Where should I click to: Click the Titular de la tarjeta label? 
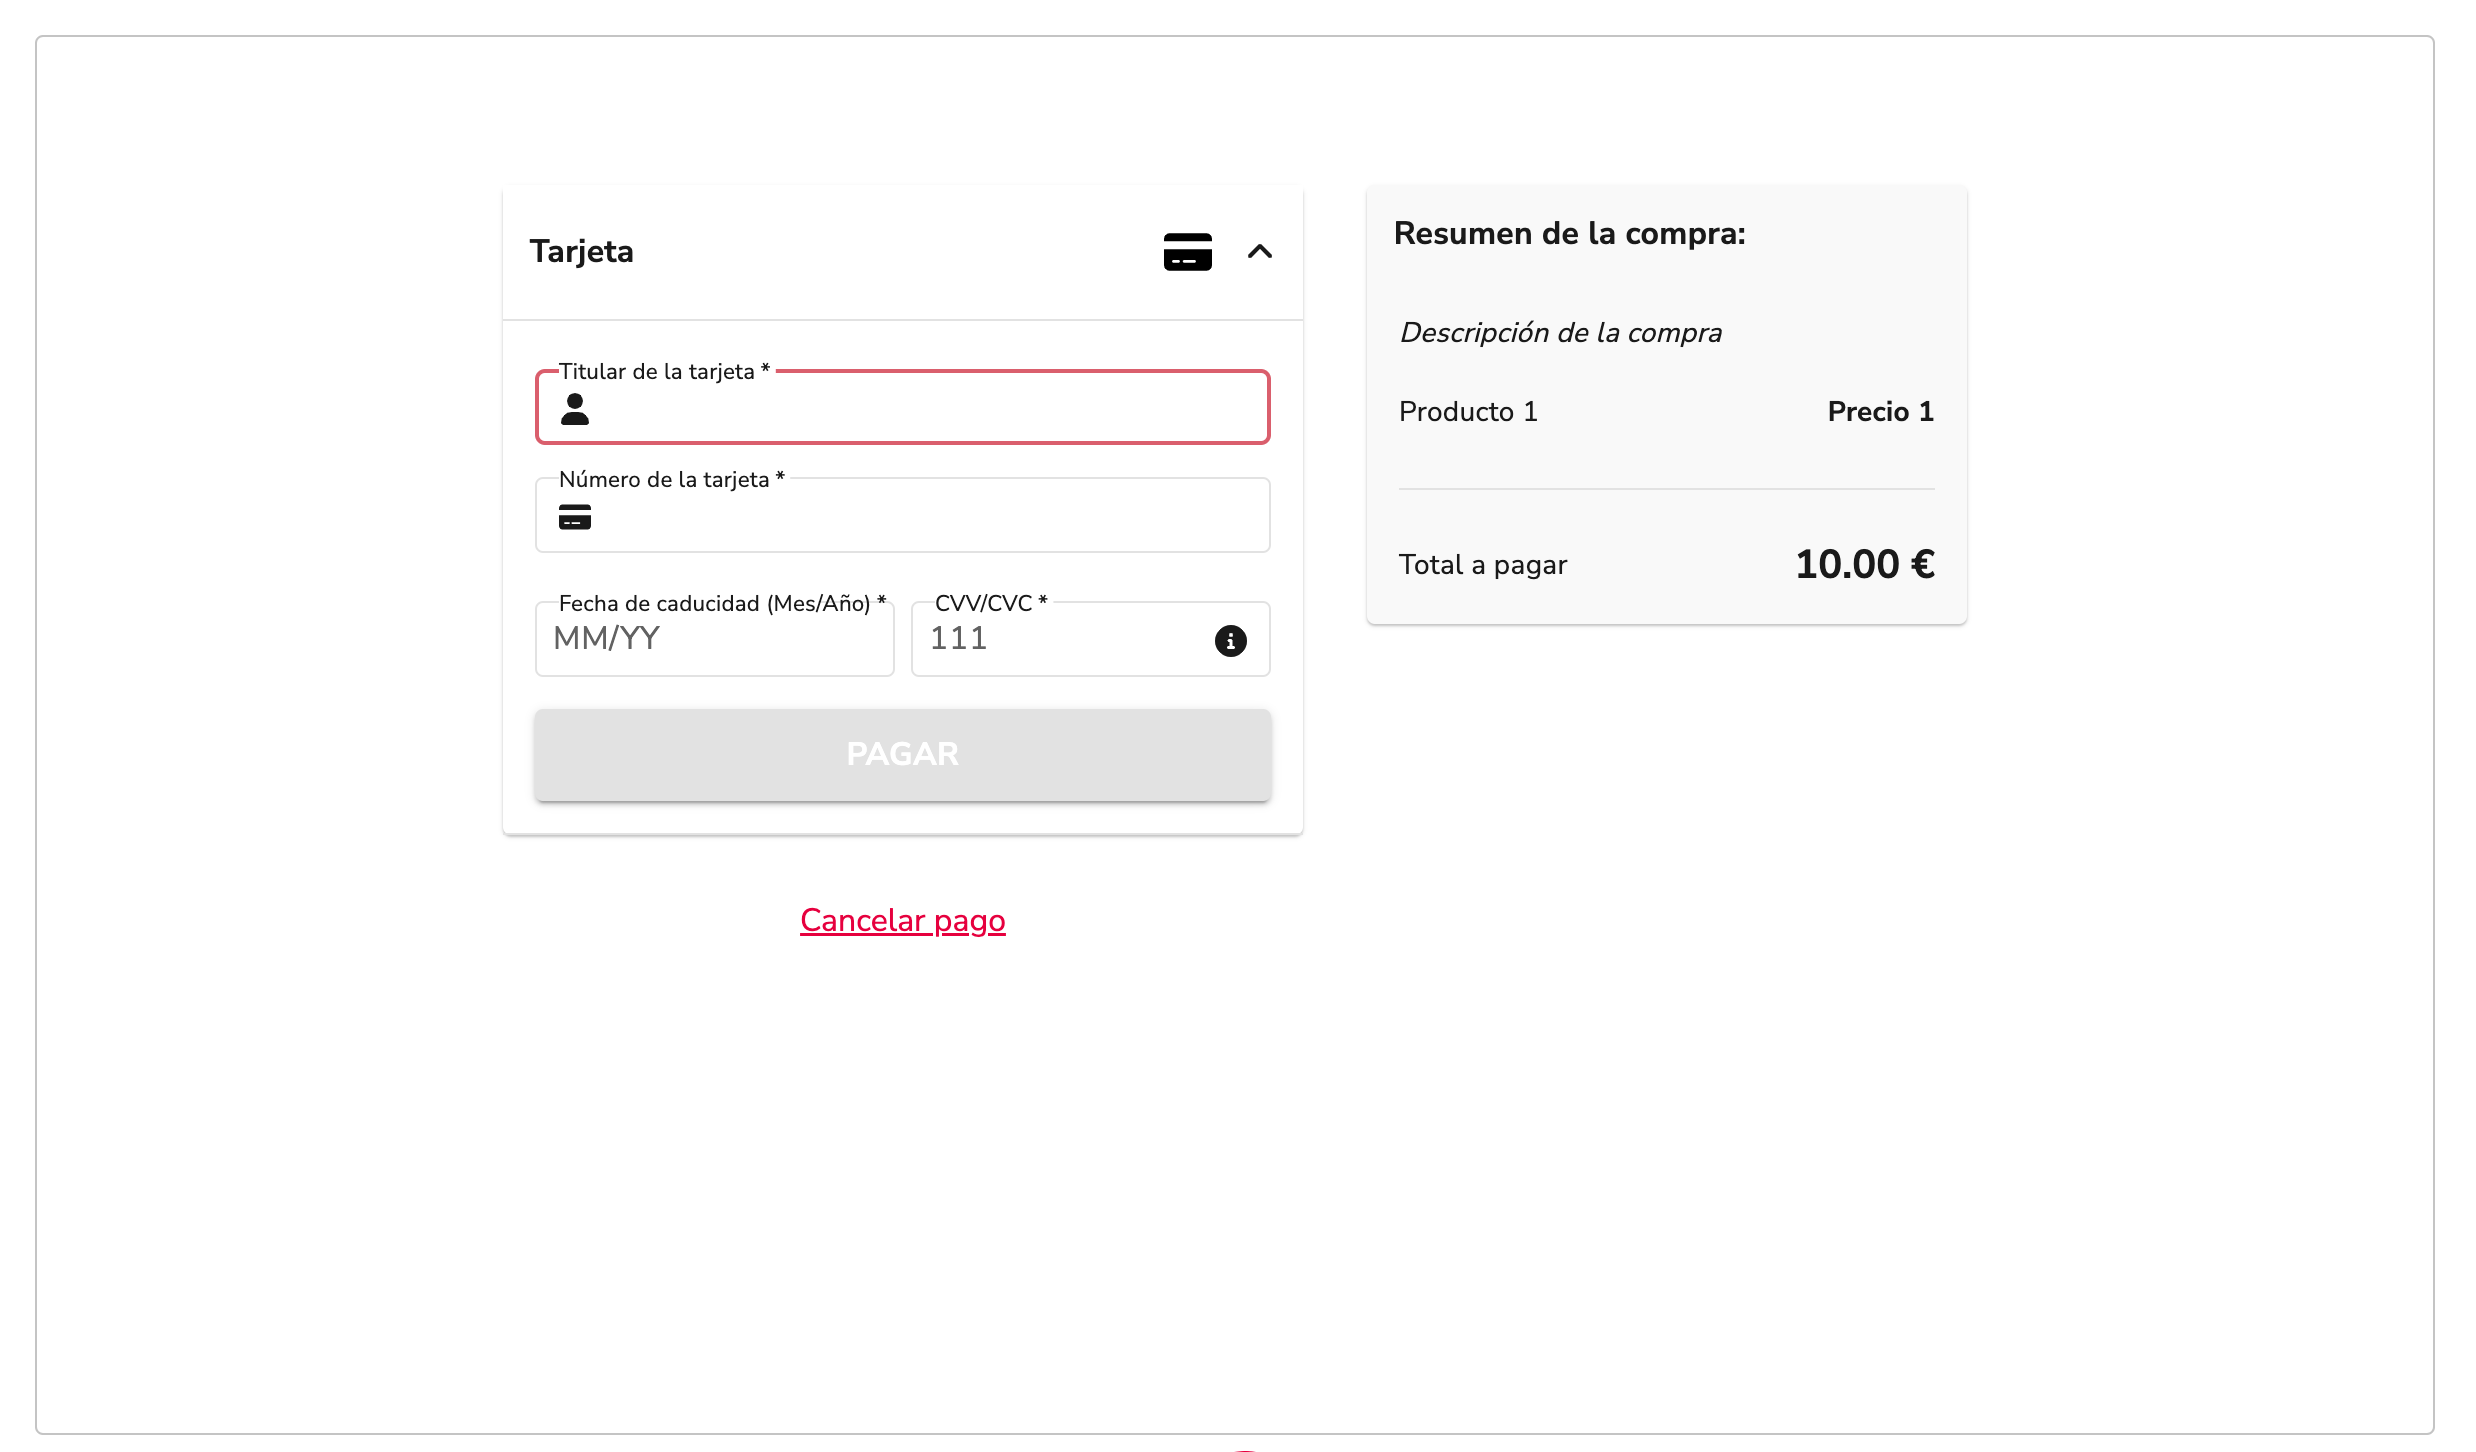click(x=664, y=371)
